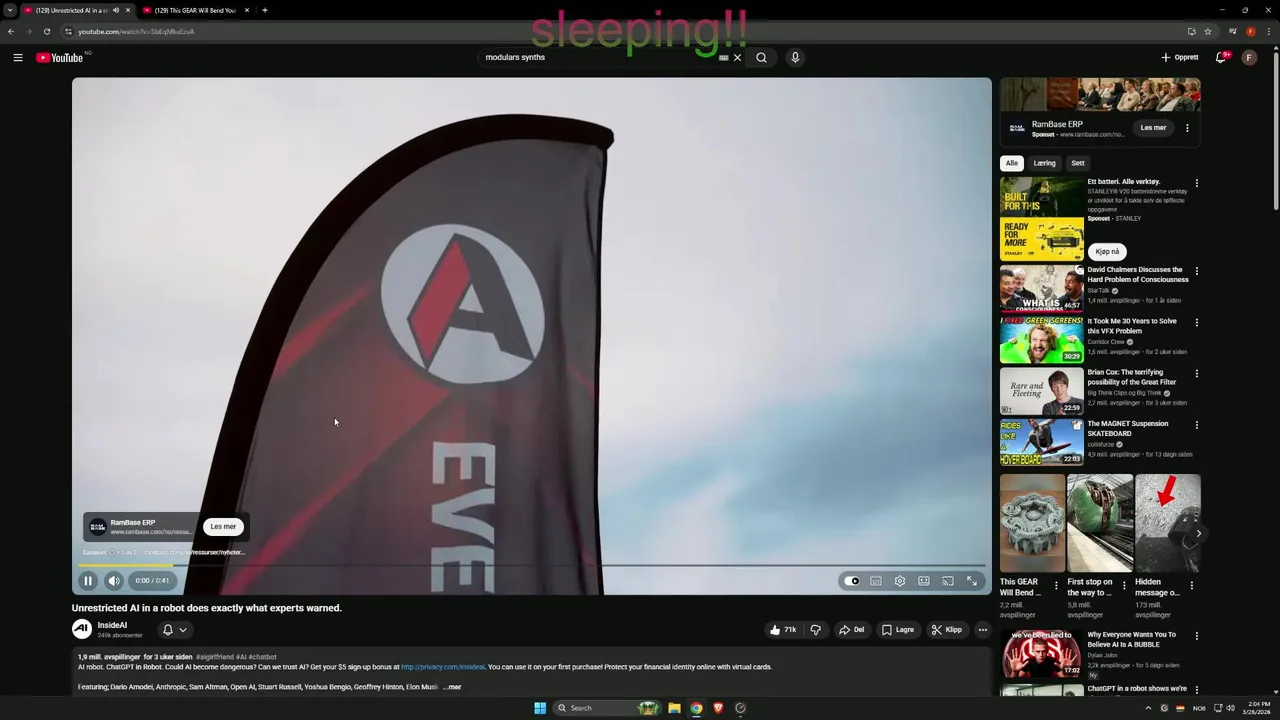Viewport: 1280px width, 720px height.
Task: Select the Alle filter chip
Action: click(1012, 163)
